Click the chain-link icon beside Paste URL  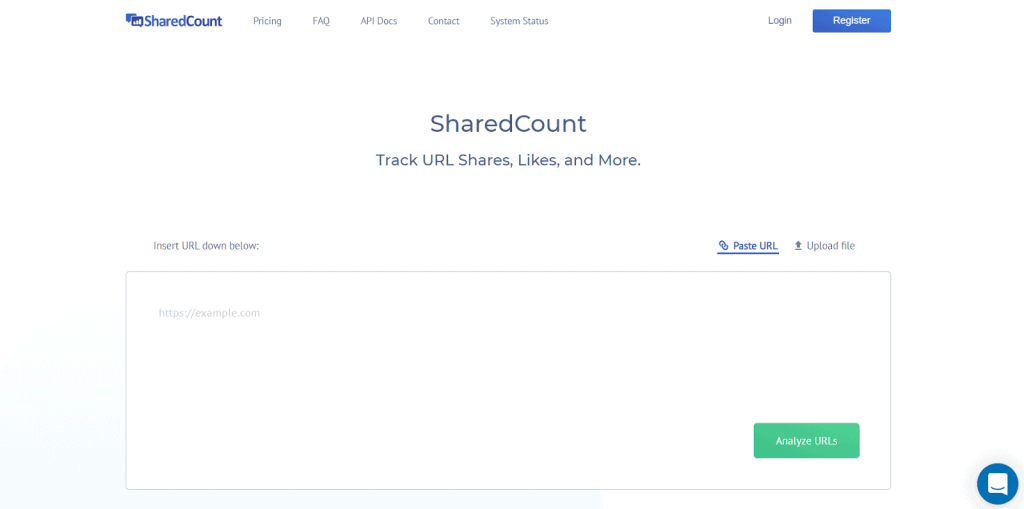tap(724, 246)
